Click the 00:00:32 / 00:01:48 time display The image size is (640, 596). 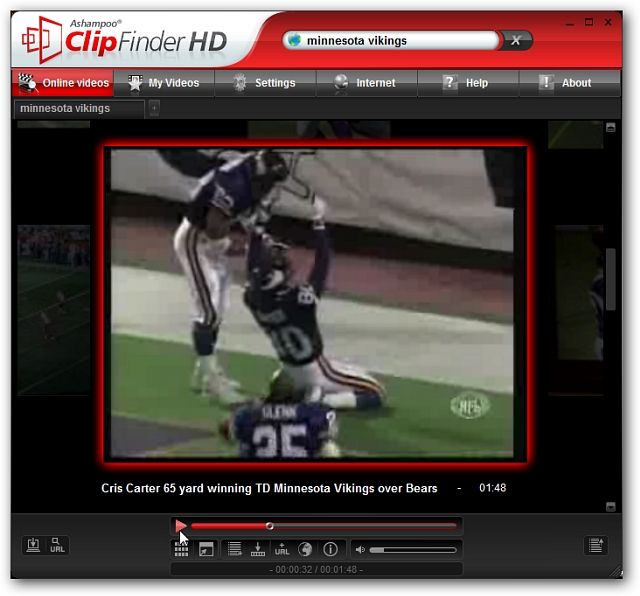click(316, 569)
